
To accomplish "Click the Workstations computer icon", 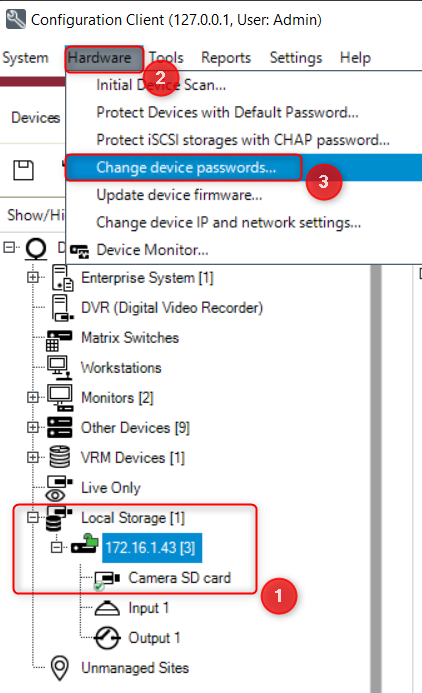I will coord(59,368).
